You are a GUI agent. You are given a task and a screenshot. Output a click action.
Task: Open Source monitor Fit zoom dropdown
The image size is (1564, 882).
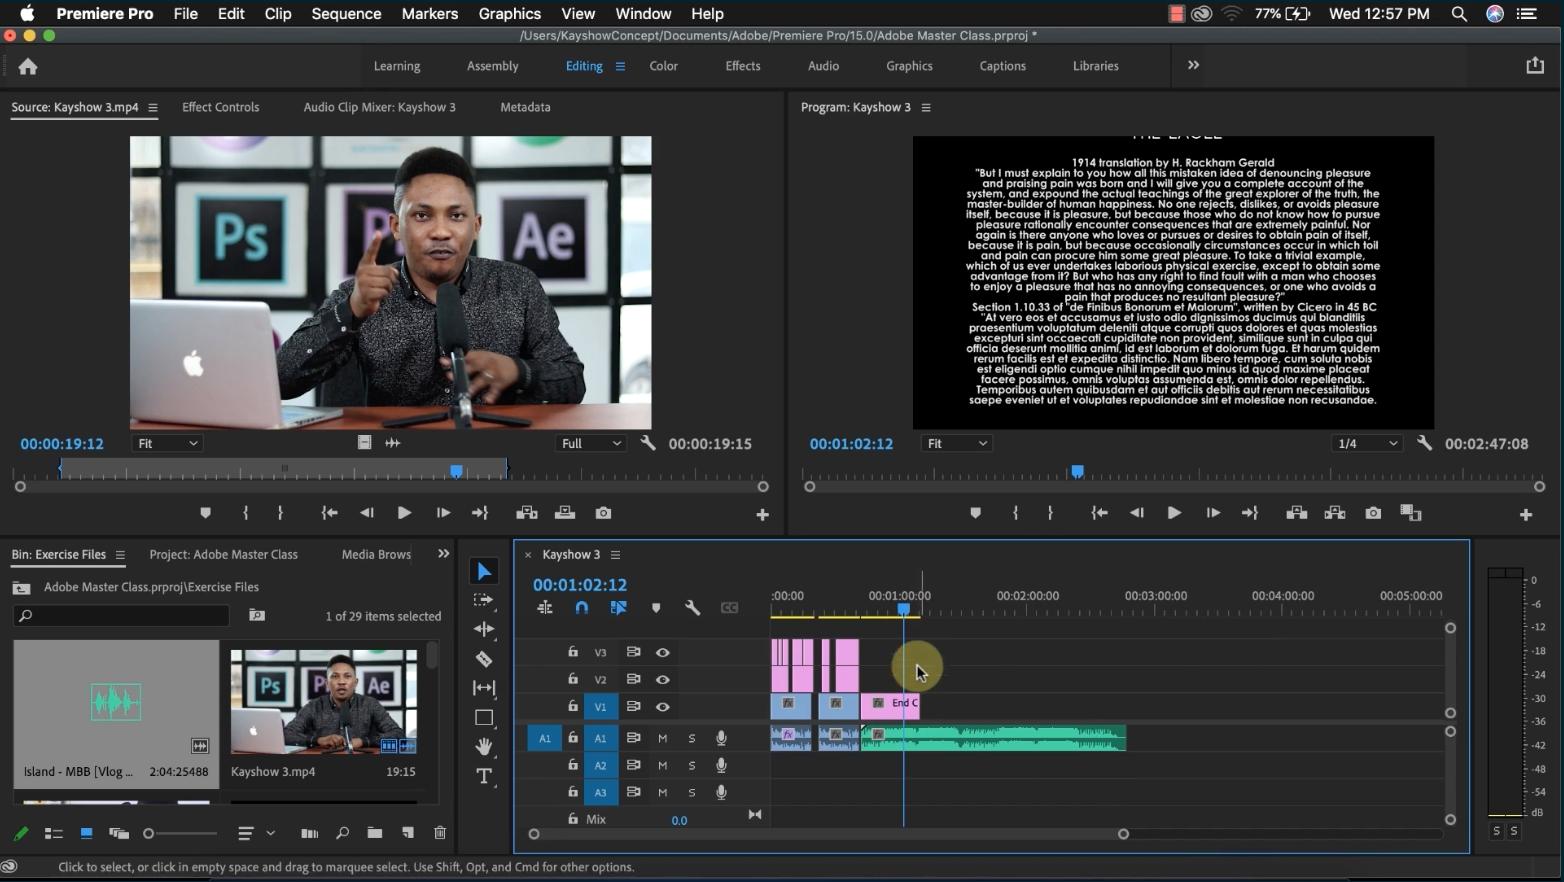[x=167, y=443]
